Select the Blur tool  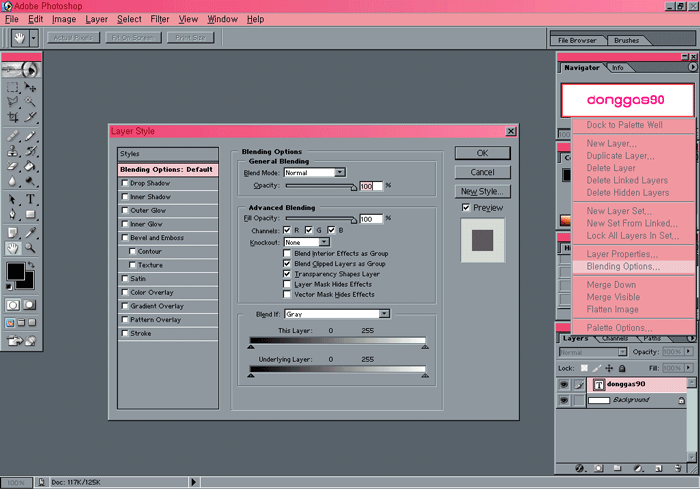pos(12,181)
